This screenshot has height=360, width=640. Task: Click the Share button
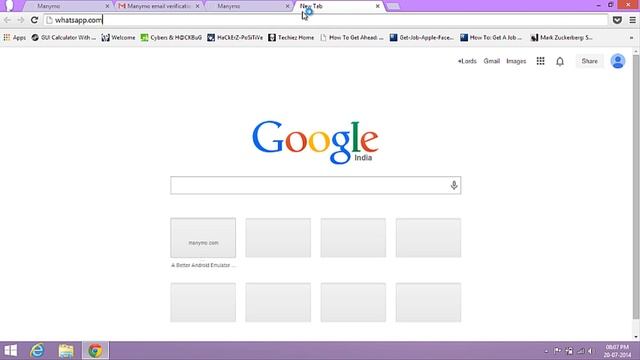click(x=589, y=61)
